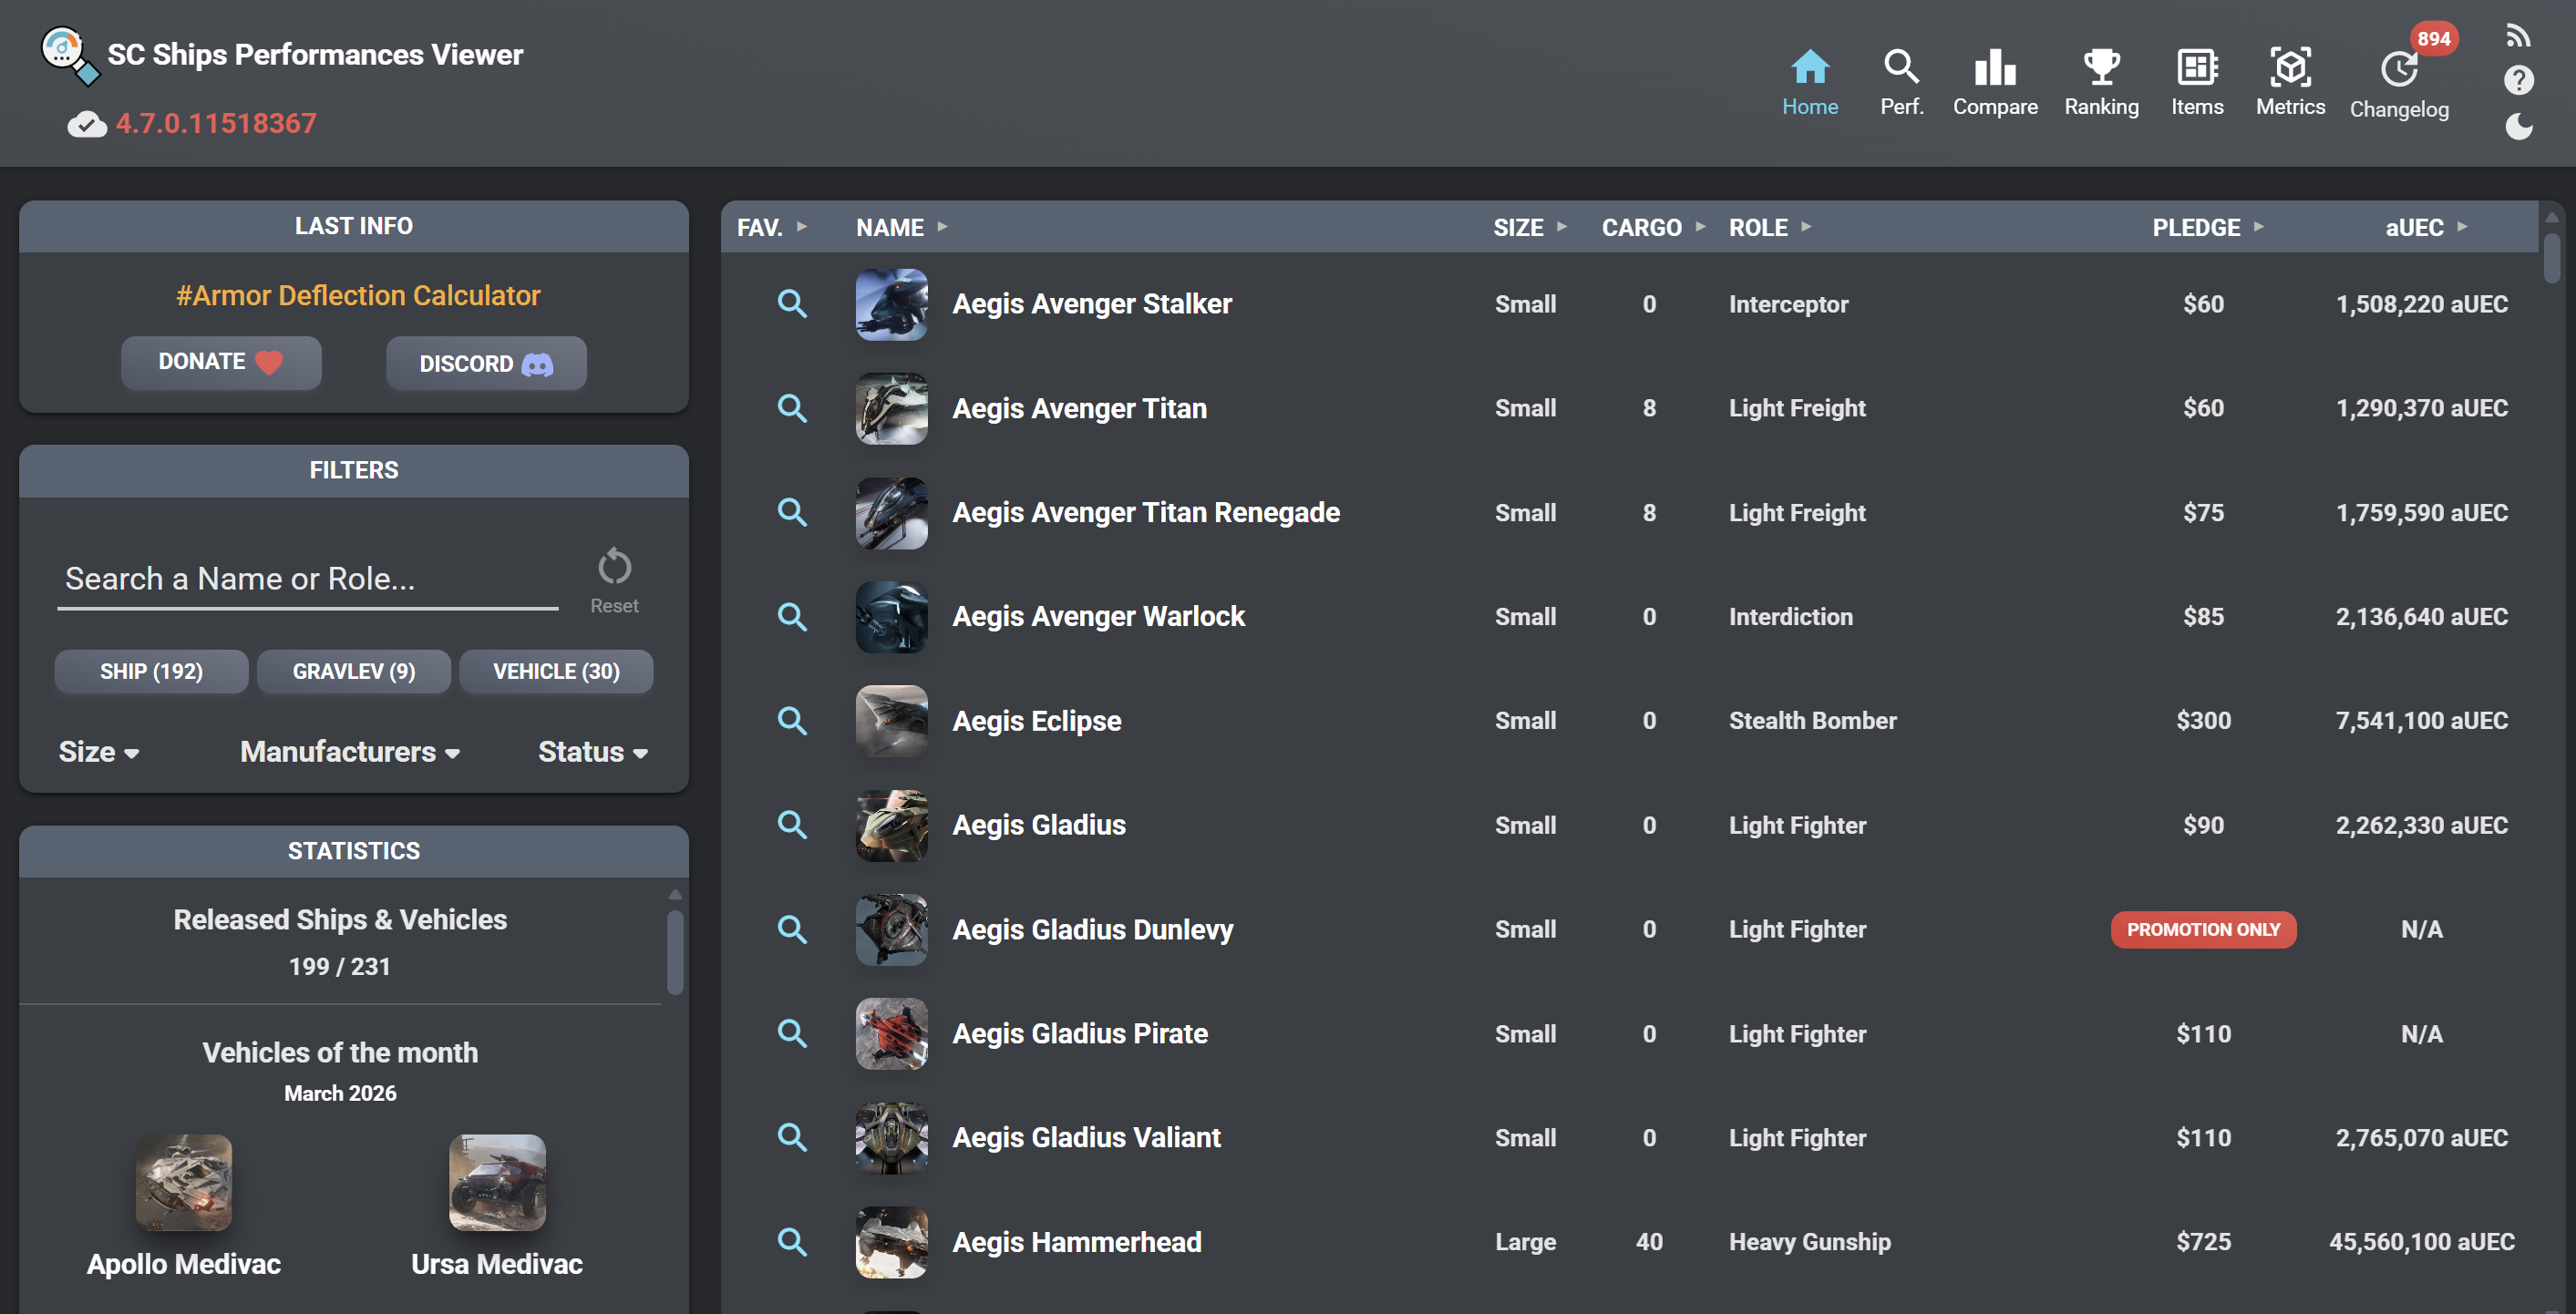Toggle the SHIP (192) filter
This screenshot has height=1314, width=2576.
pyautogui.click(x=151, y=671)
